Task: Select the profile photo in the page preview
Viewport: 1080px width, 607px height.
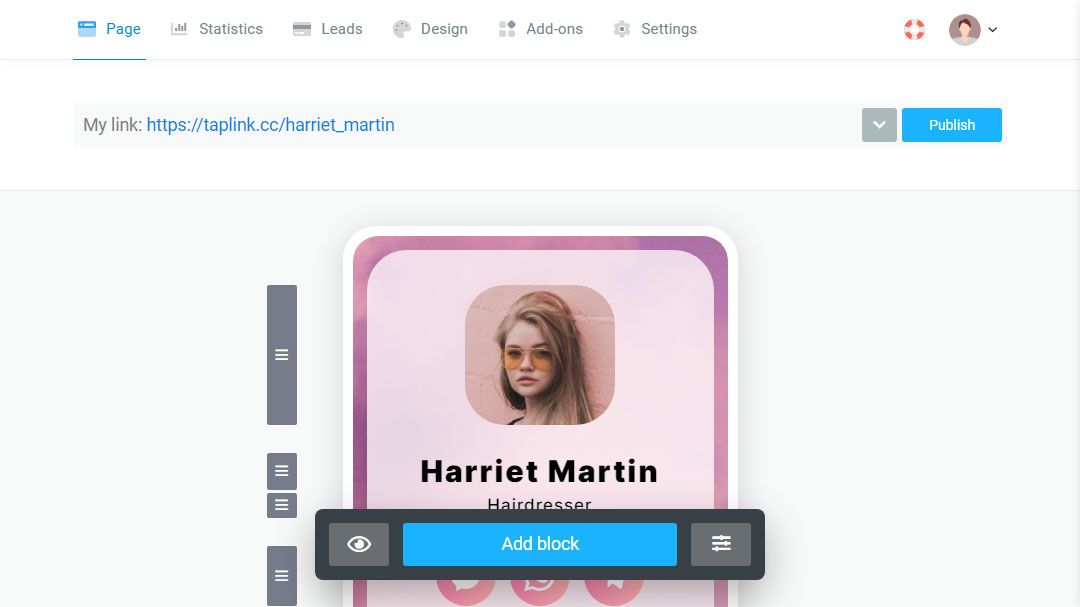Action: [540, 355]
